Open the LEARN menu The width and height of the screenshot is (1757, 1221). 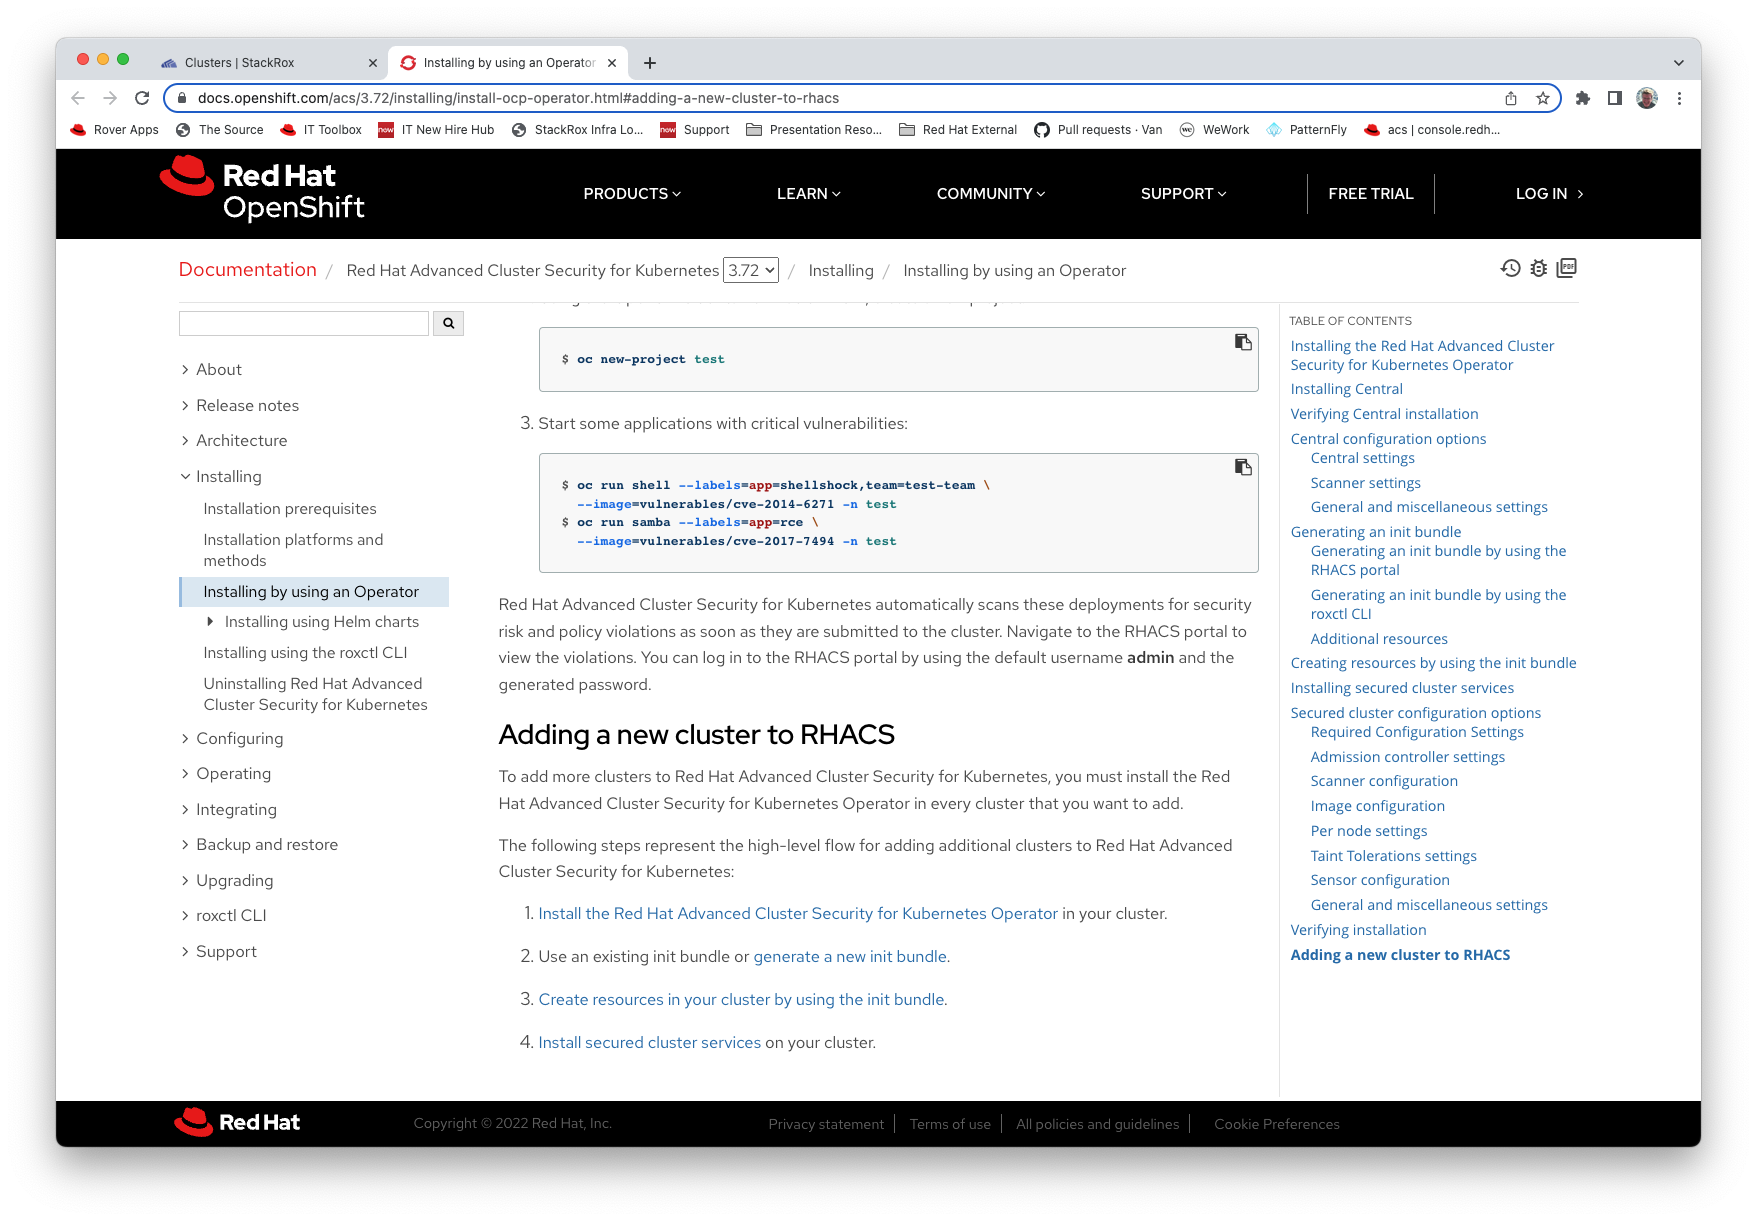pyautogui.click(x=809, y=194)
